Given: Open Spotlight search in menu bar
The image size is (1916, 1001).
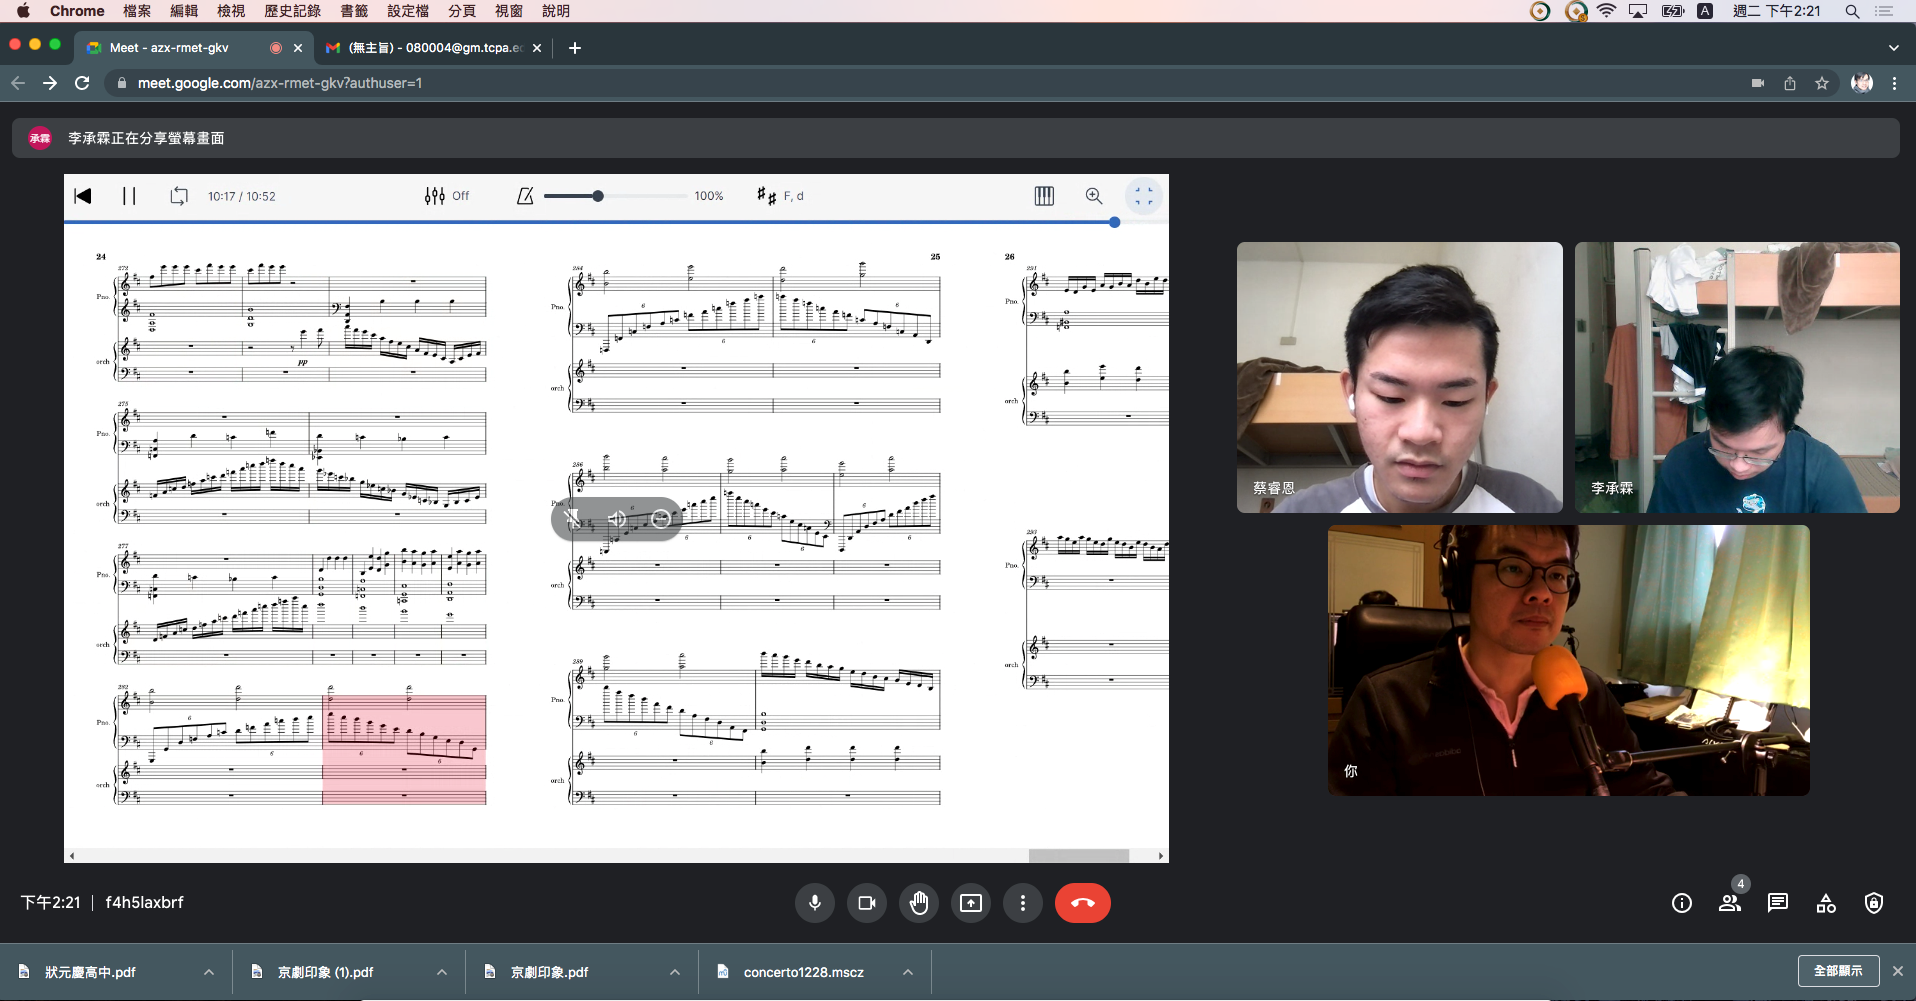Looking at the screenshot, I should pos(1852,11).
